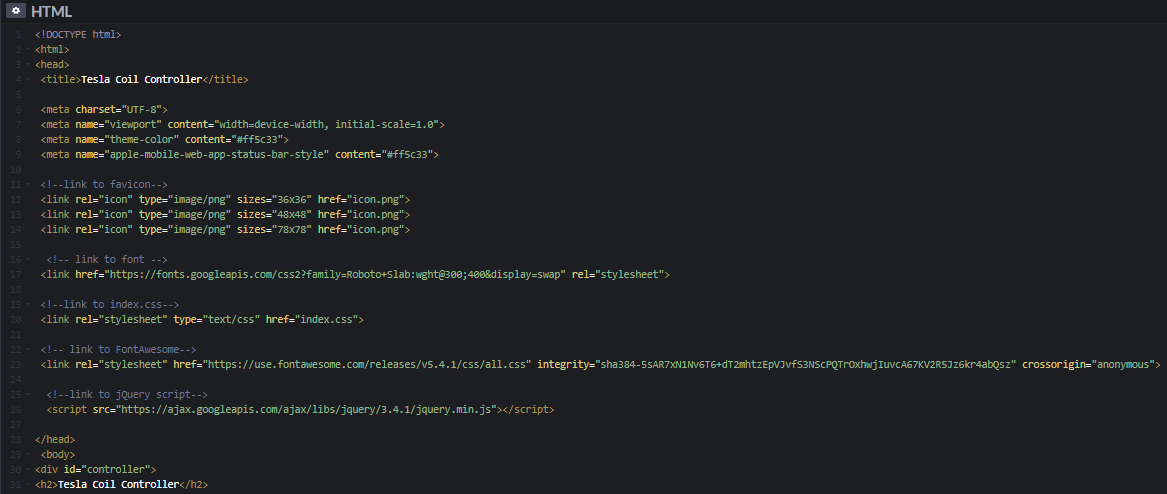Screen dimensions: 1167x494
Task: Collapse the jQuery comment fold on line 25
Action: tap(27, 394)
